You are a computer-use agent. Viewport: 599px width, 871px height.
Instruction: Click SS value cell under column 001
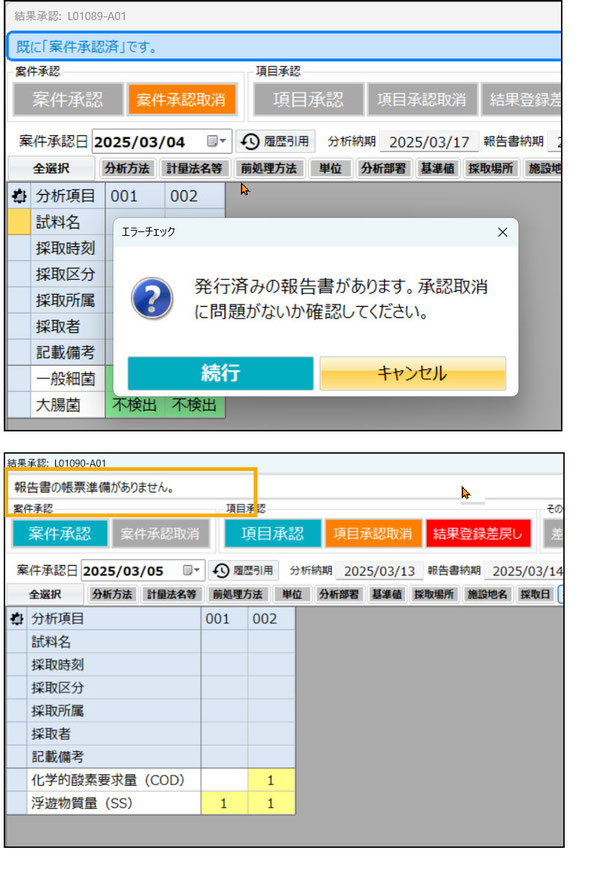point(224,803)
